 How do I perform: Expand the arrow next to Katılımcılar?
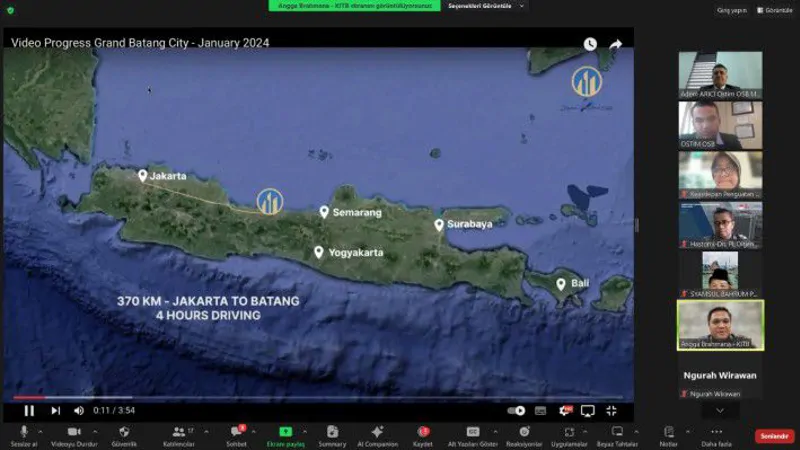[x=206, y=432]
